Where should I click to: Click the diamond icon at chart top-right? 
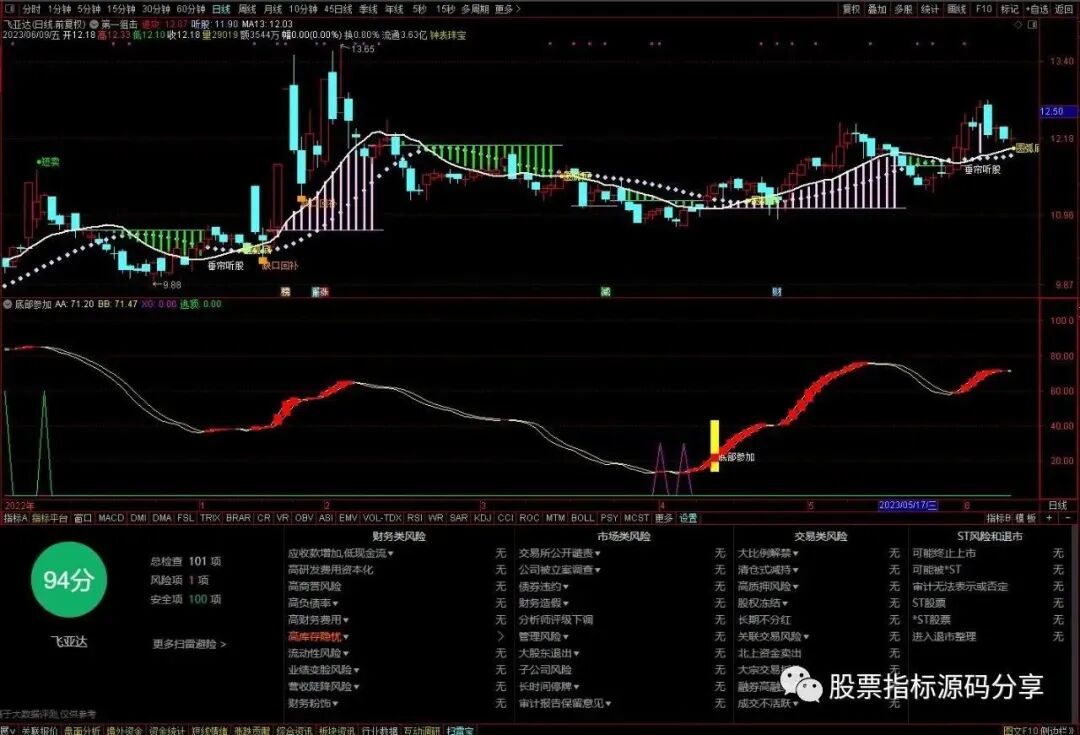[1018, 25]
